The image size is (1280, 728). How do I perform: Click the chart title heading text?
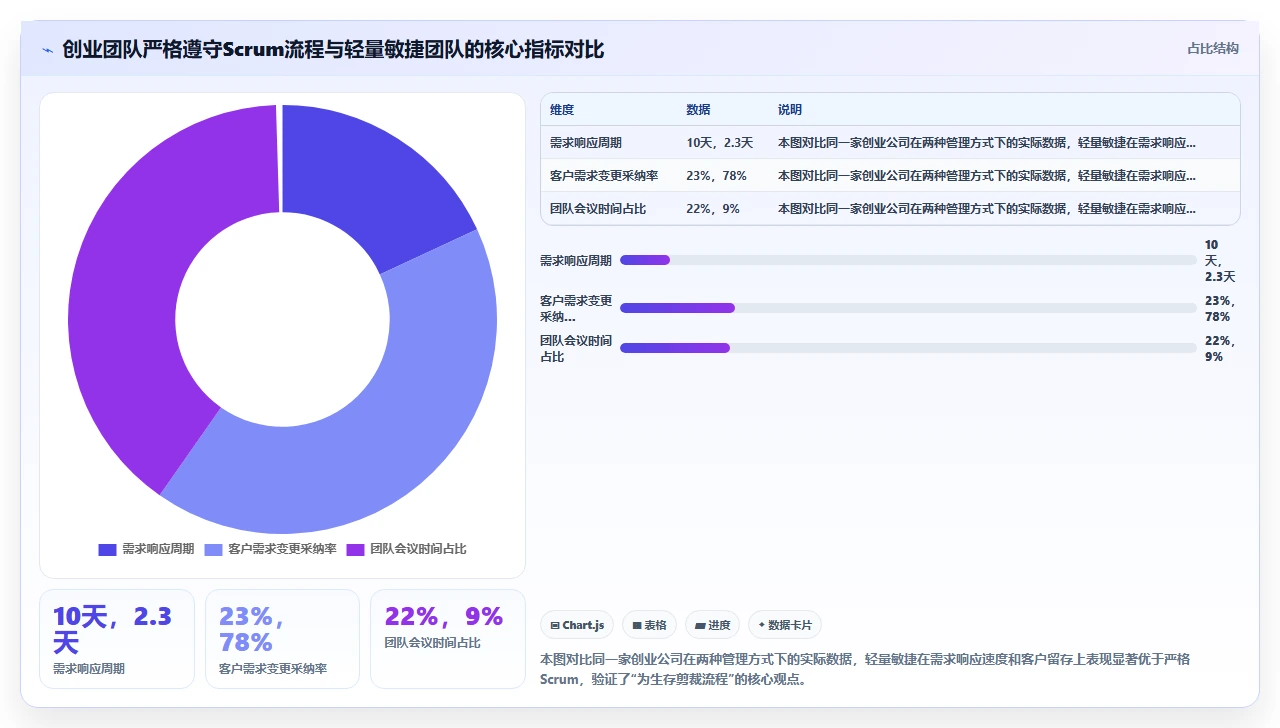pyautogui.click(x=333, y=49)
